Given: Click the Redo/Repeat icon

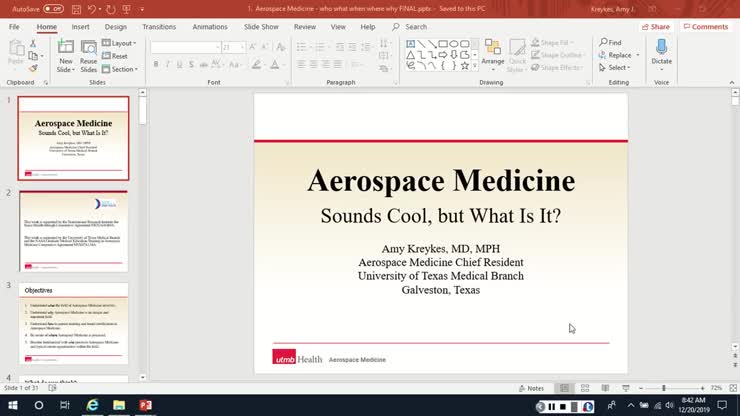Looking at the screenshot, I should pyautogui.click(x=110, y=9).
